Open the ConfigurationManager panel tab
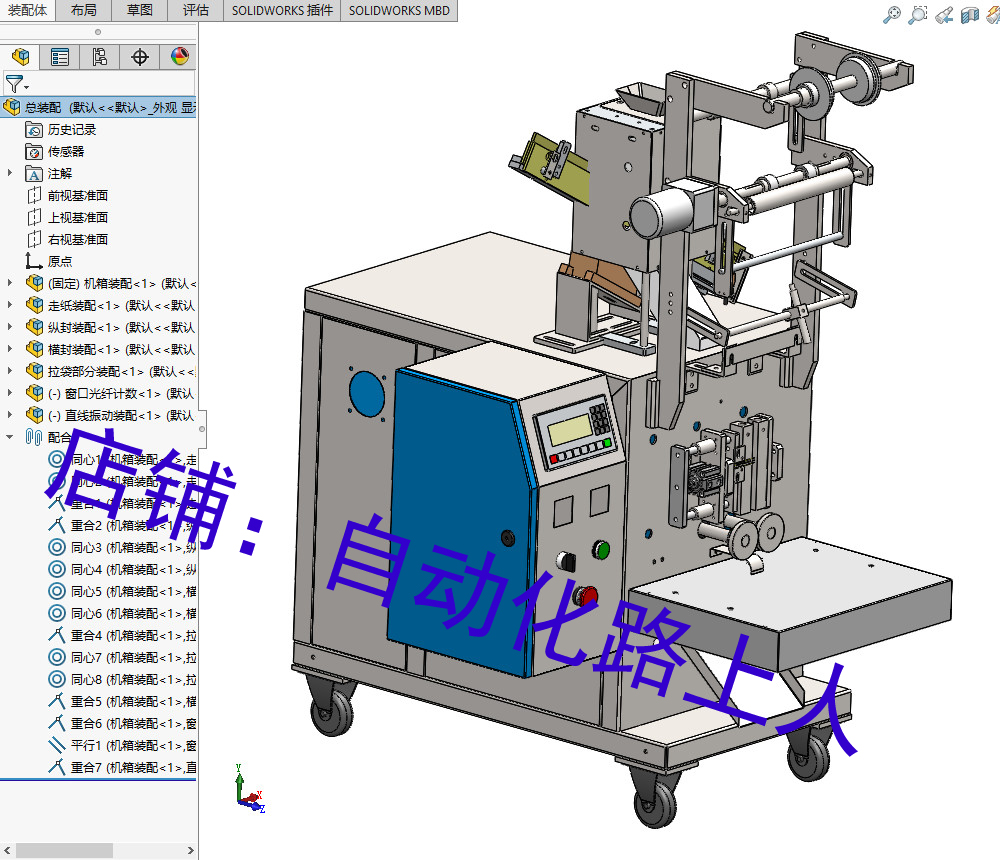This screenshot has width=1000, height=860. coord(99,57)
